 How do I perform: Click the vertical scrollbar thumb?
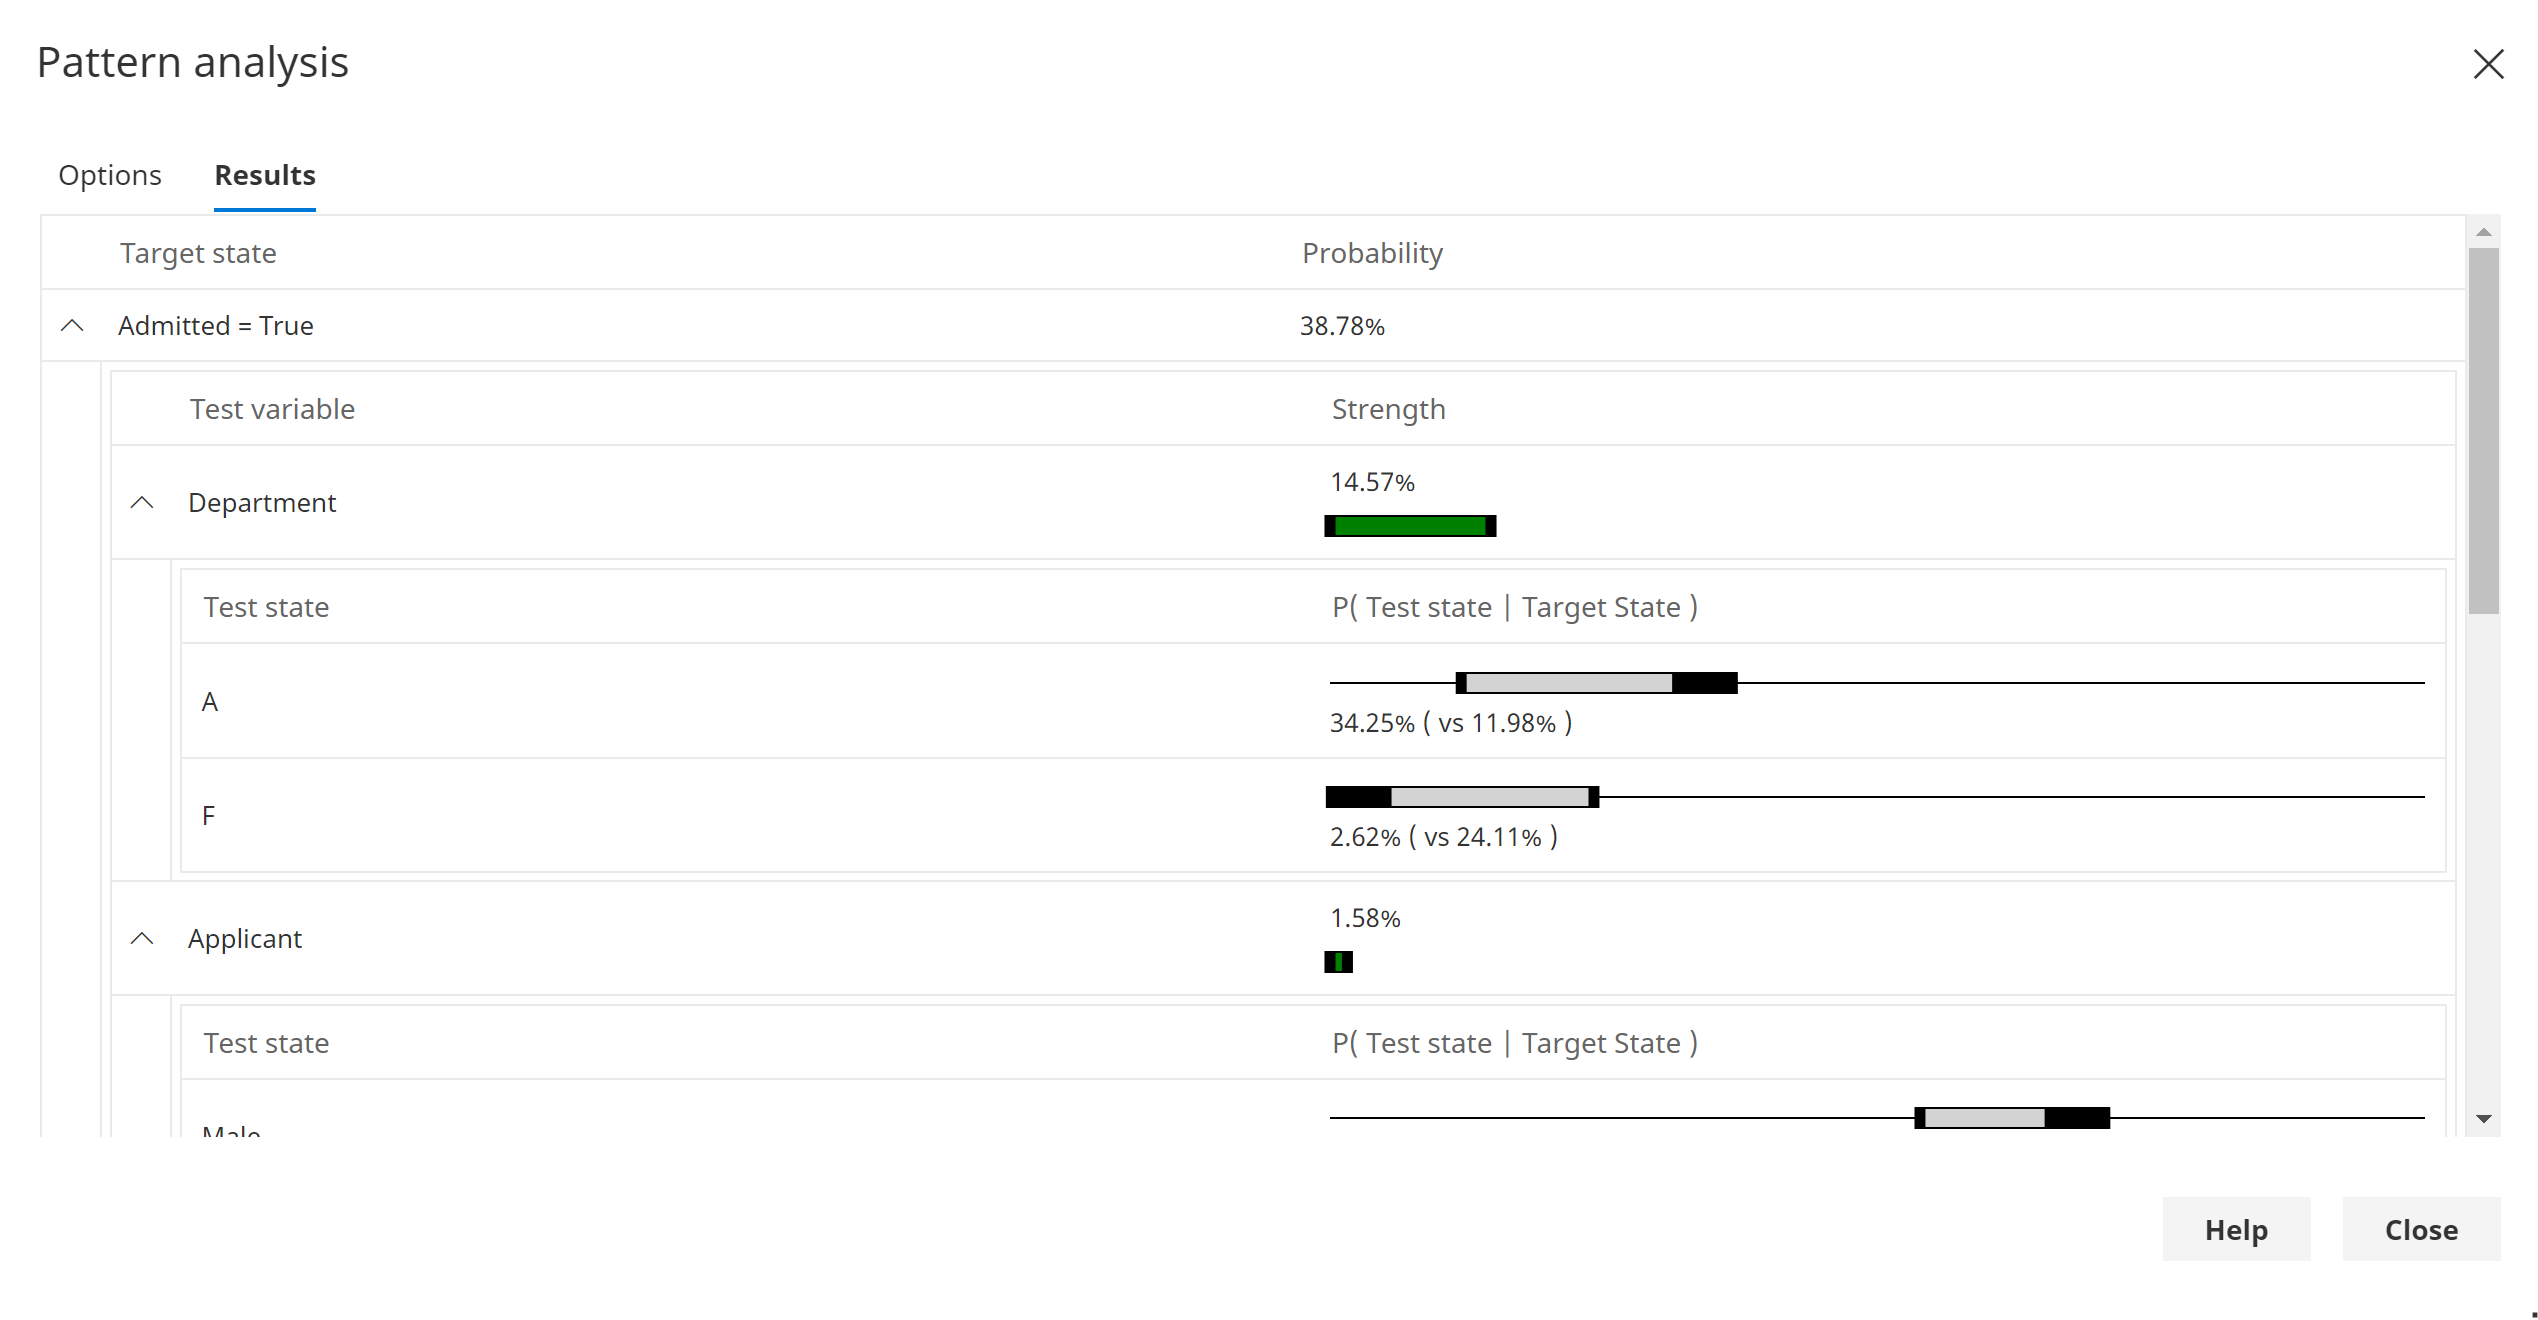tap(2483, 430)
